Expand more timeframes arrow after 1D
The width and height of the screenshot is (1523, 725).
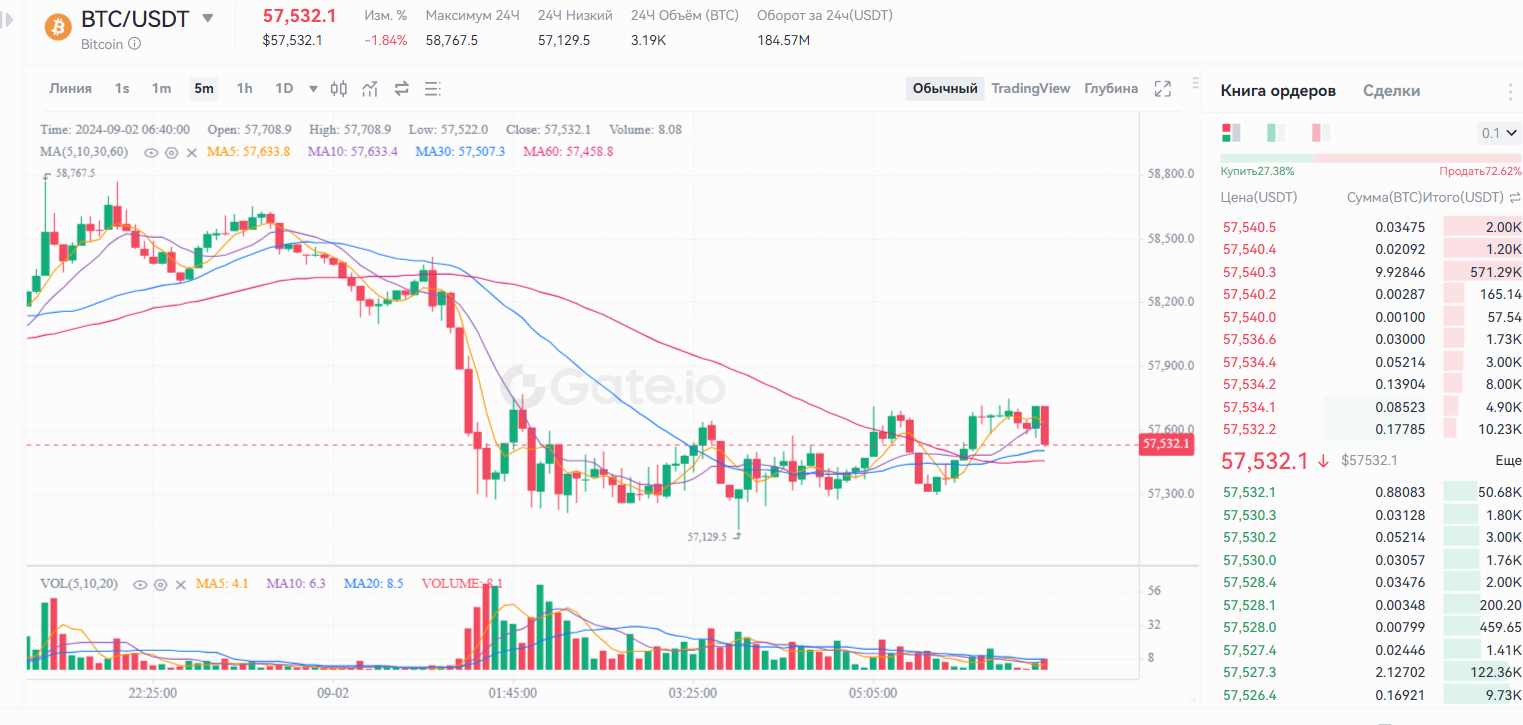pos(313,89)
